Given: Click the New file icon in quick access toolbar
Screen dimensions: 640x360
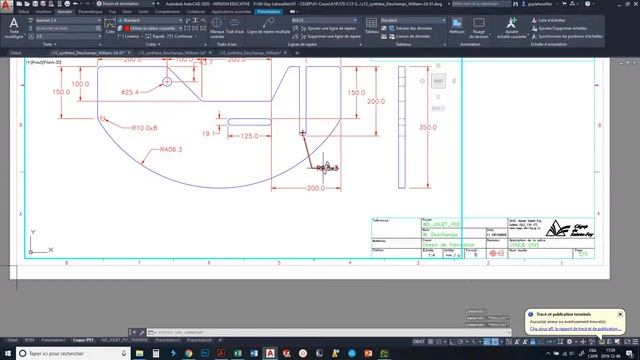Looking at the screenshot, I should click(19, 4).
